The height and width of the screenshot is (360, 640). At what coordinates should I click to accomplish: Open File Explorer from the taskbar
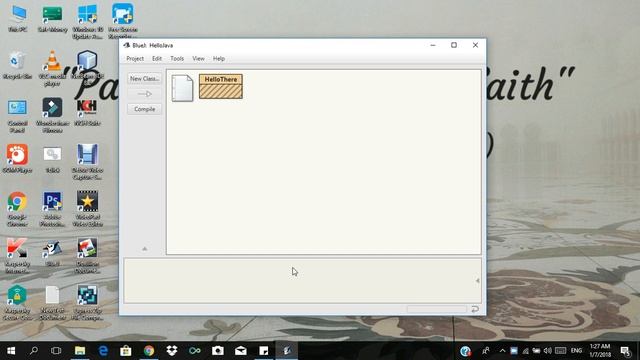point(80,351)
